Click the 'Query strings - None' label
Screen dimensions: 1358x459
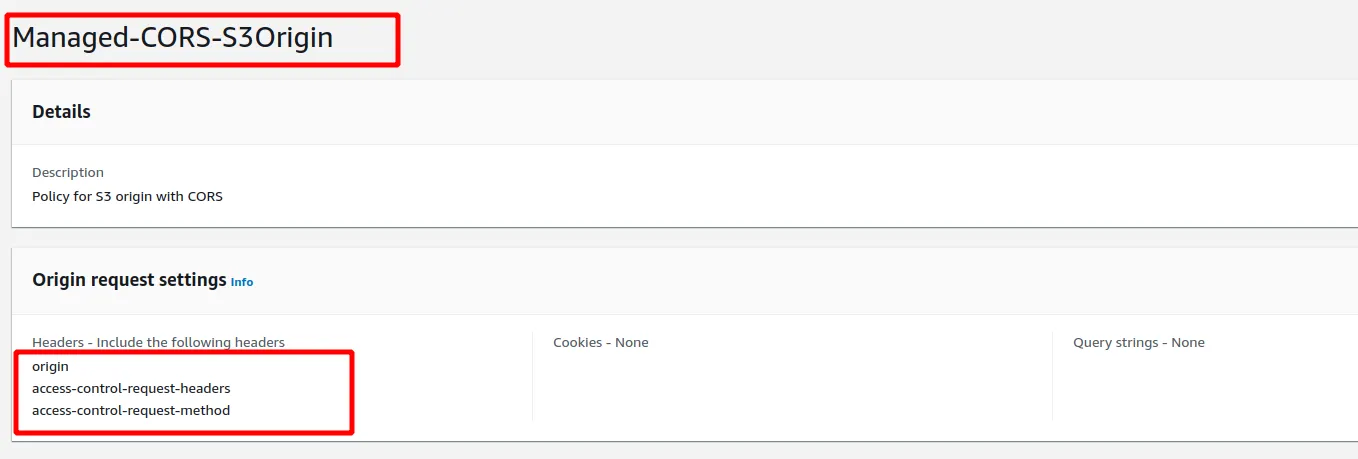coord(1138,342)
